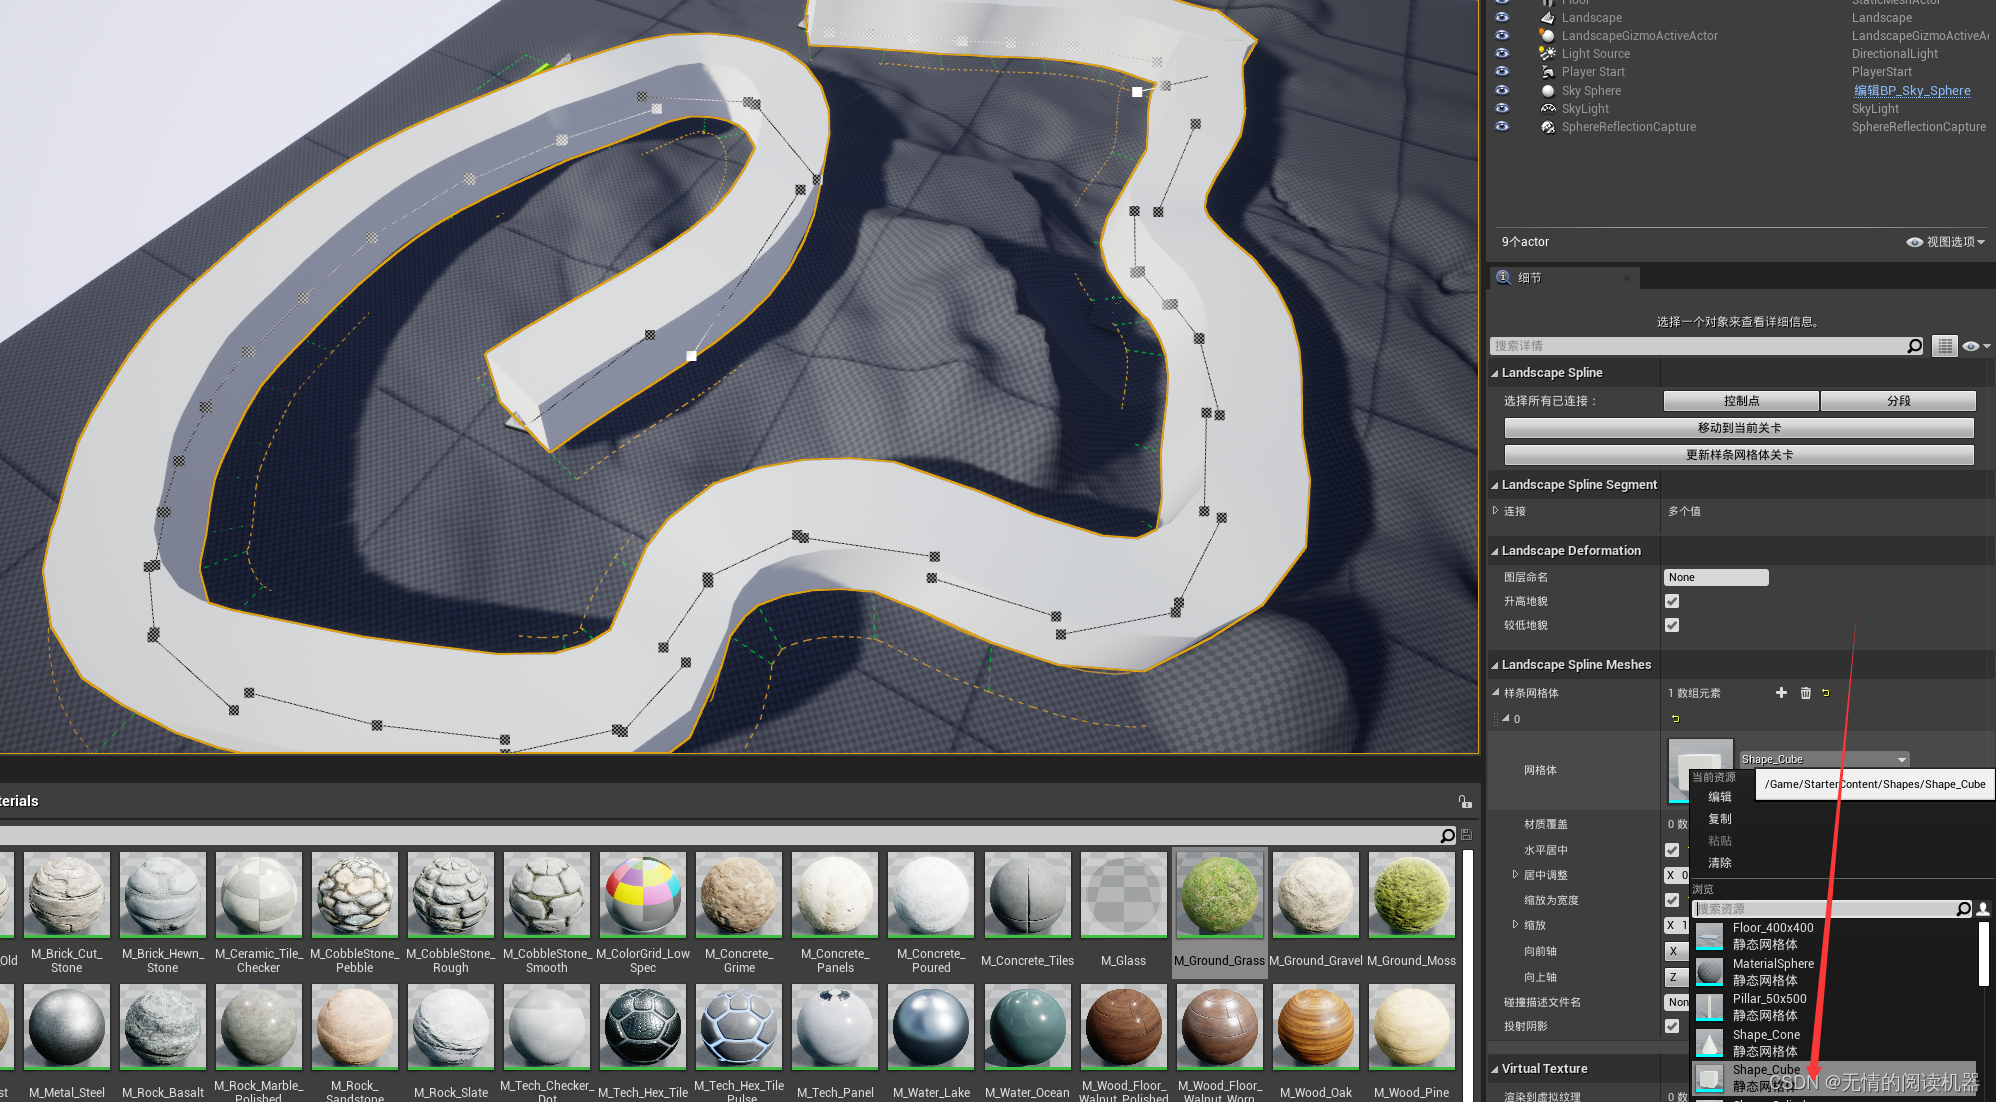This screenshot has width=1996, height=1102.
Task: Hide the Light Source actor
Action: [x=1502, y=54]
